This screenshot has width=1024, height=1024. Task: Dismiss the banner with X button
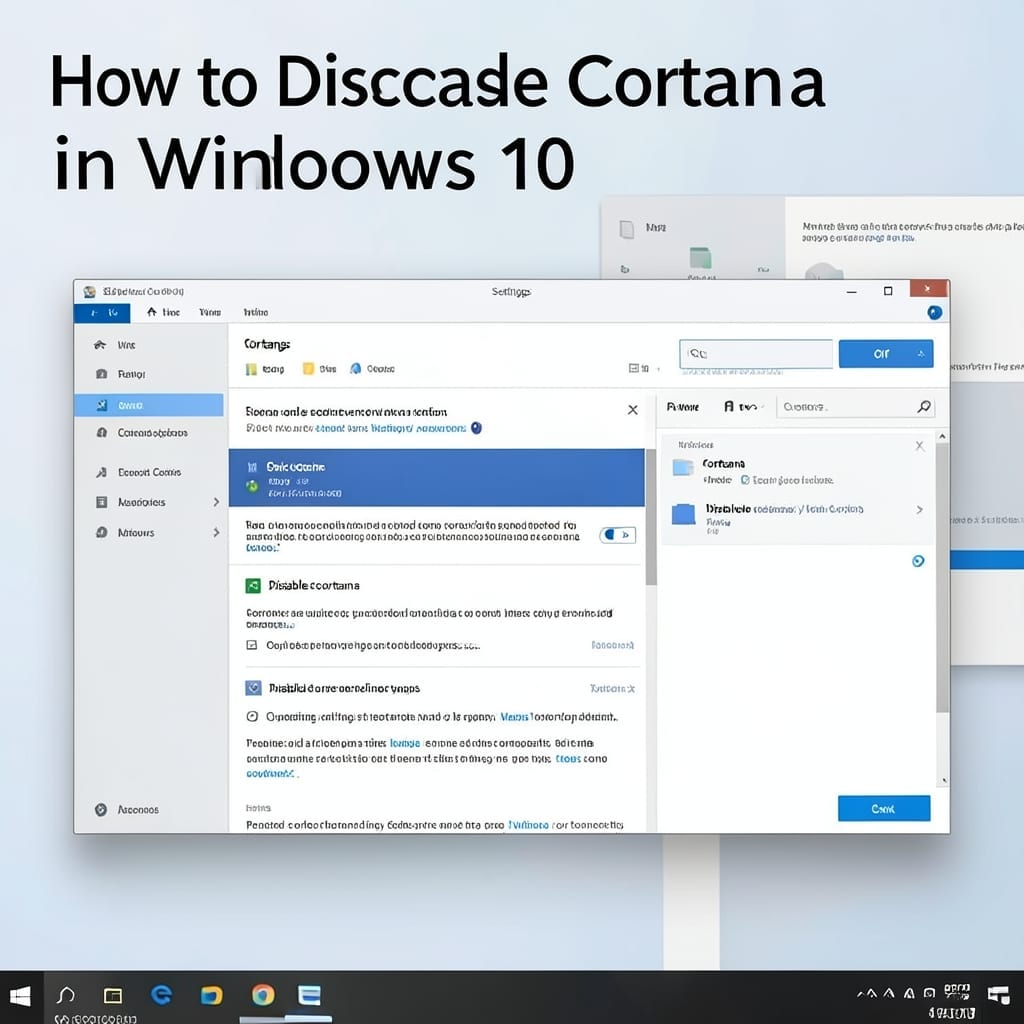[x=632, y=410]
